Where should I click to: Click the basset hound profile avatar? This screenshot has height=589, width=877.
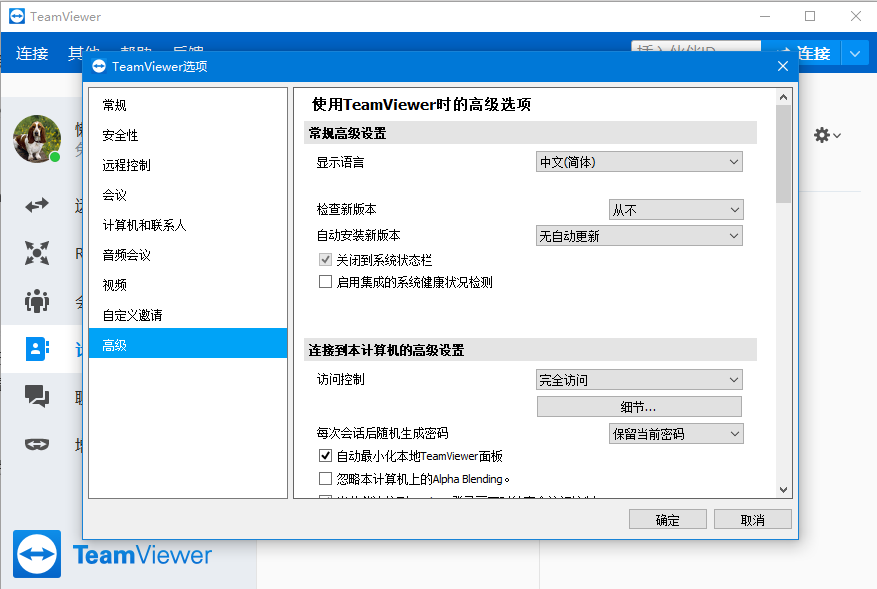coord(37,139)
